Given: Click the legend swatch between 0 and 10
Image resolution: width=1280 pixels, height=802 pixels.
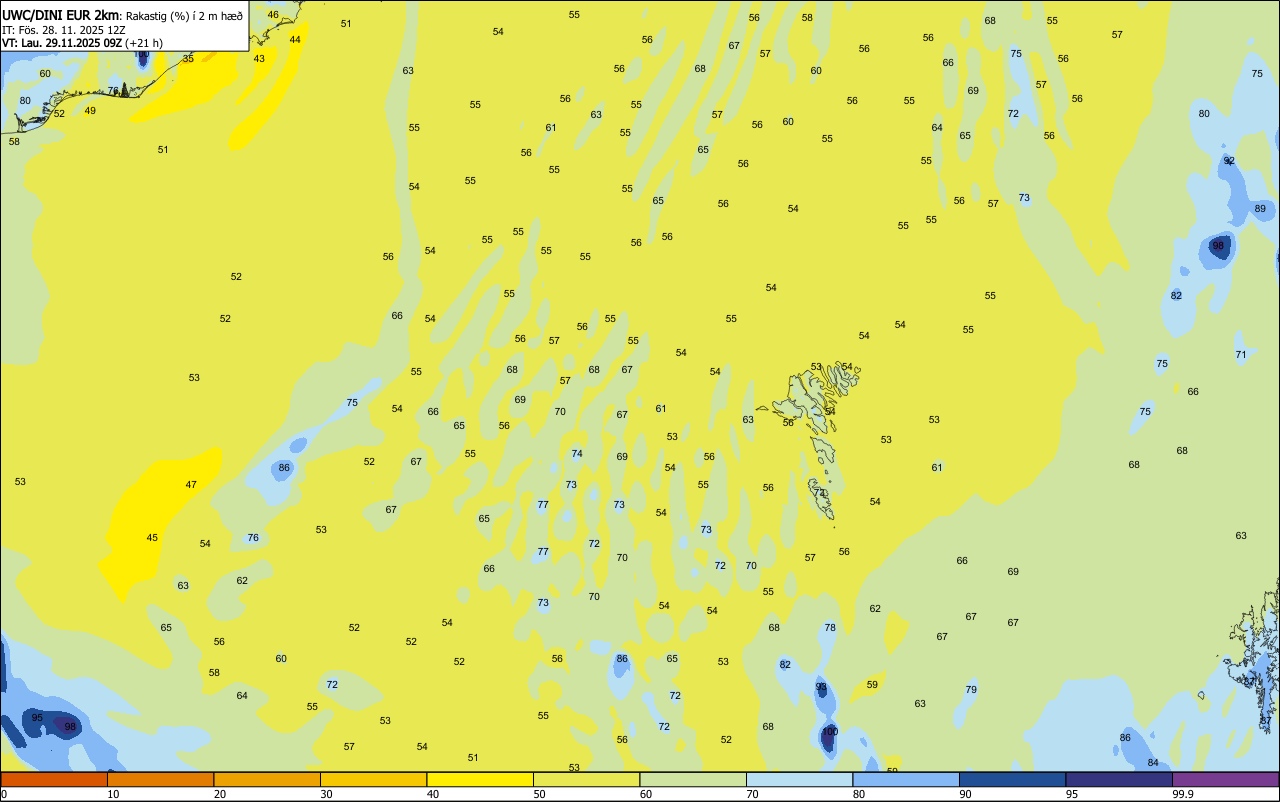Looking at the screenshot, I should [54, 779].
